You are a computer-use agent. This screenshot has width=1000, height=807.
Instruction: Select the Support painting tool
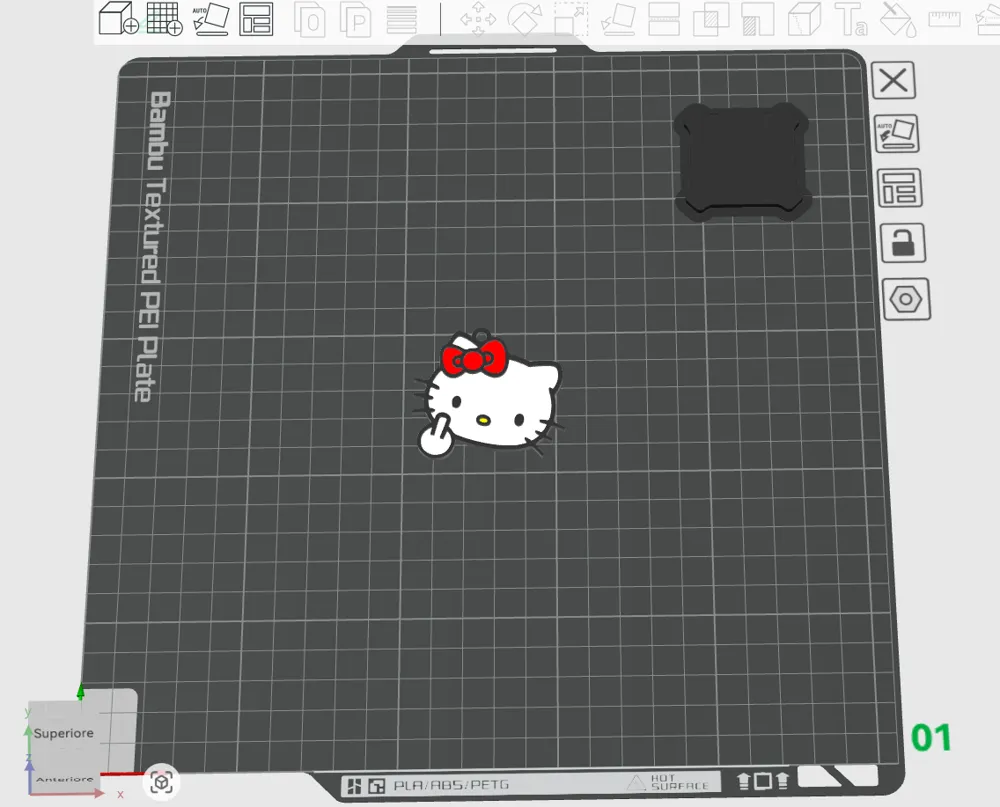coord(758,19)
